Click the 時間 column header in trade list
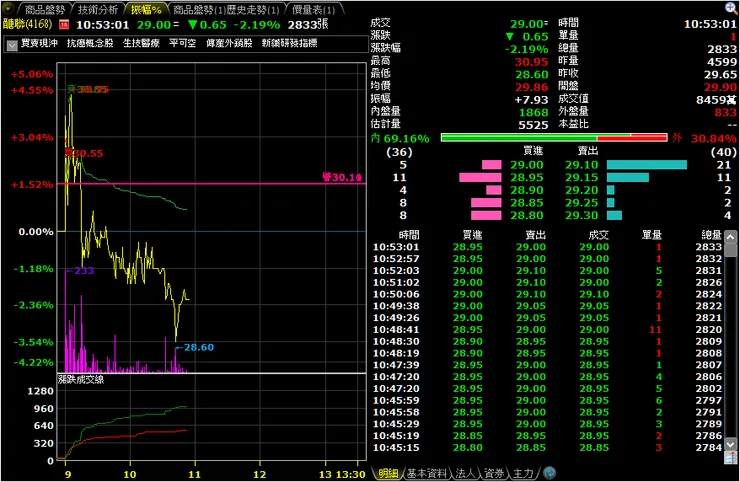 (409, 235)
